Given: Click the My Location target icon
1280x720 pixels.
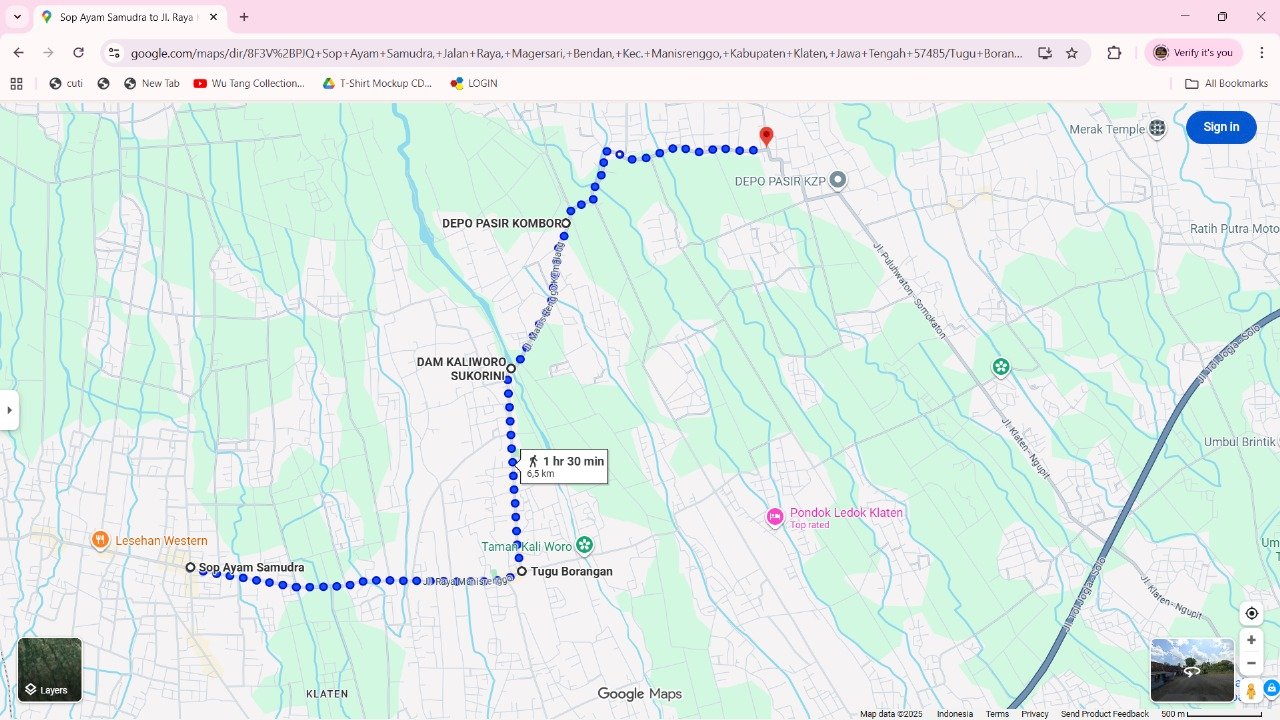Looking at the screenshot, I should click(1251, 613).
